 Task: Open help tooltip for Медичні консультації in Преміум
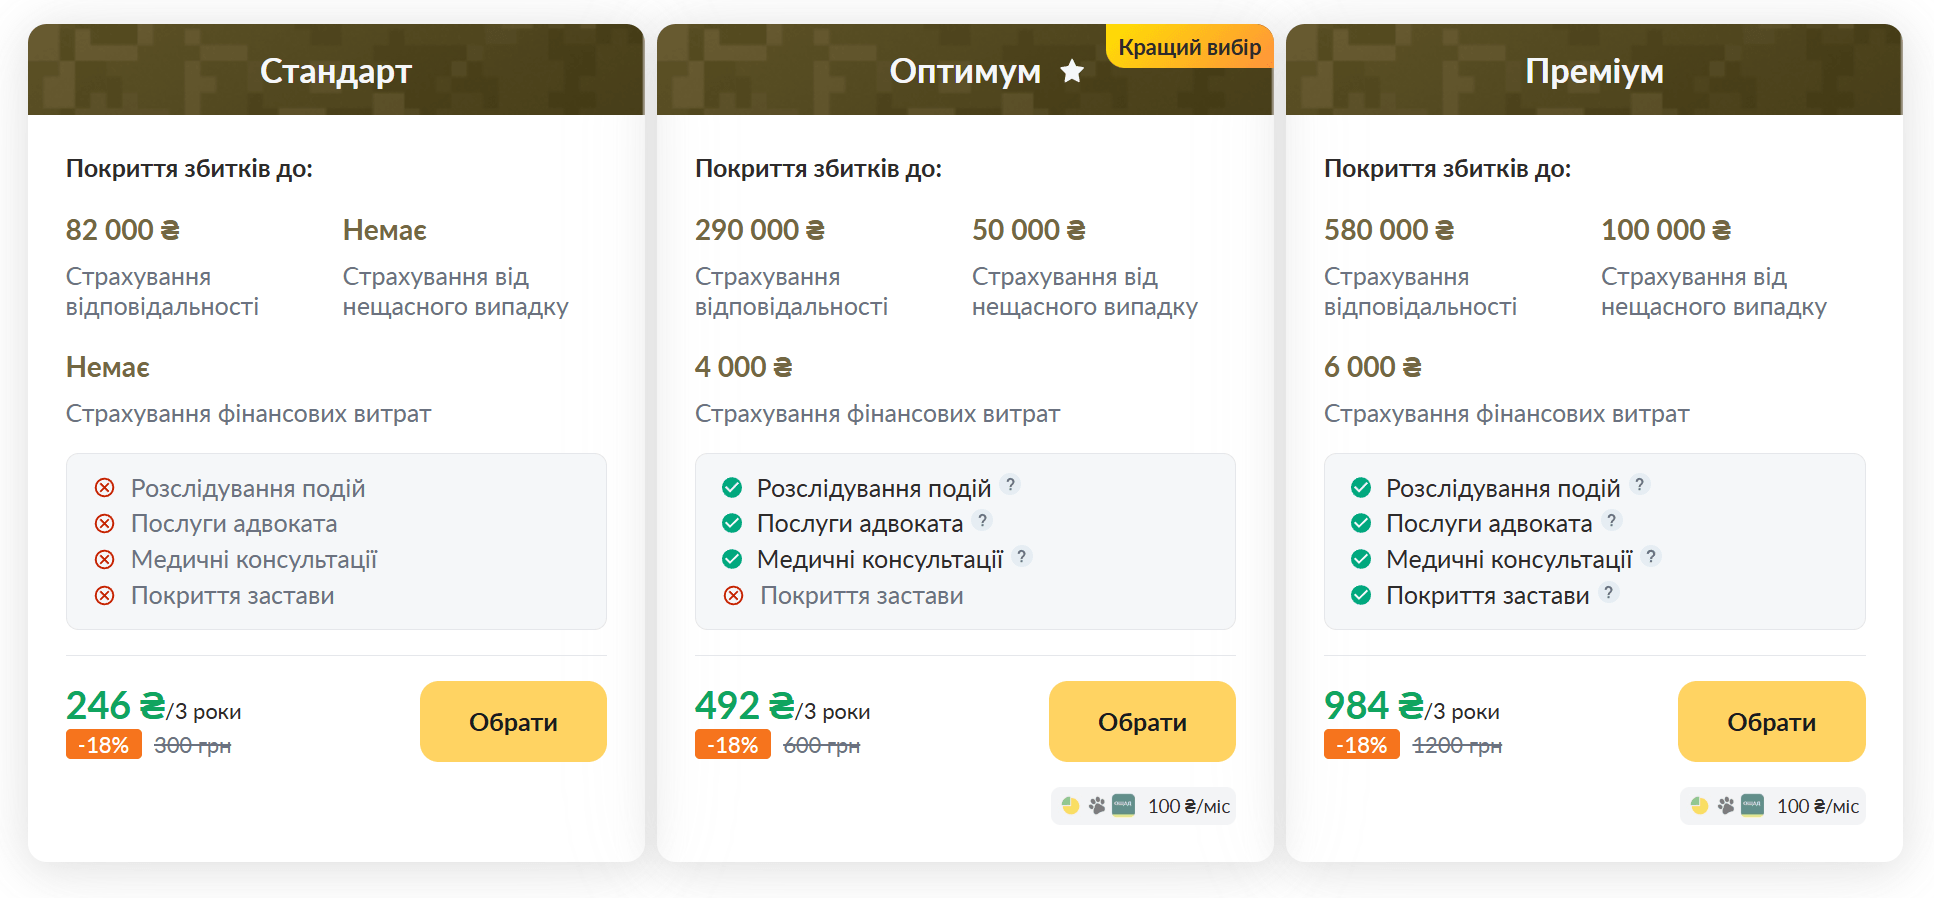[x=1651, y=556]
